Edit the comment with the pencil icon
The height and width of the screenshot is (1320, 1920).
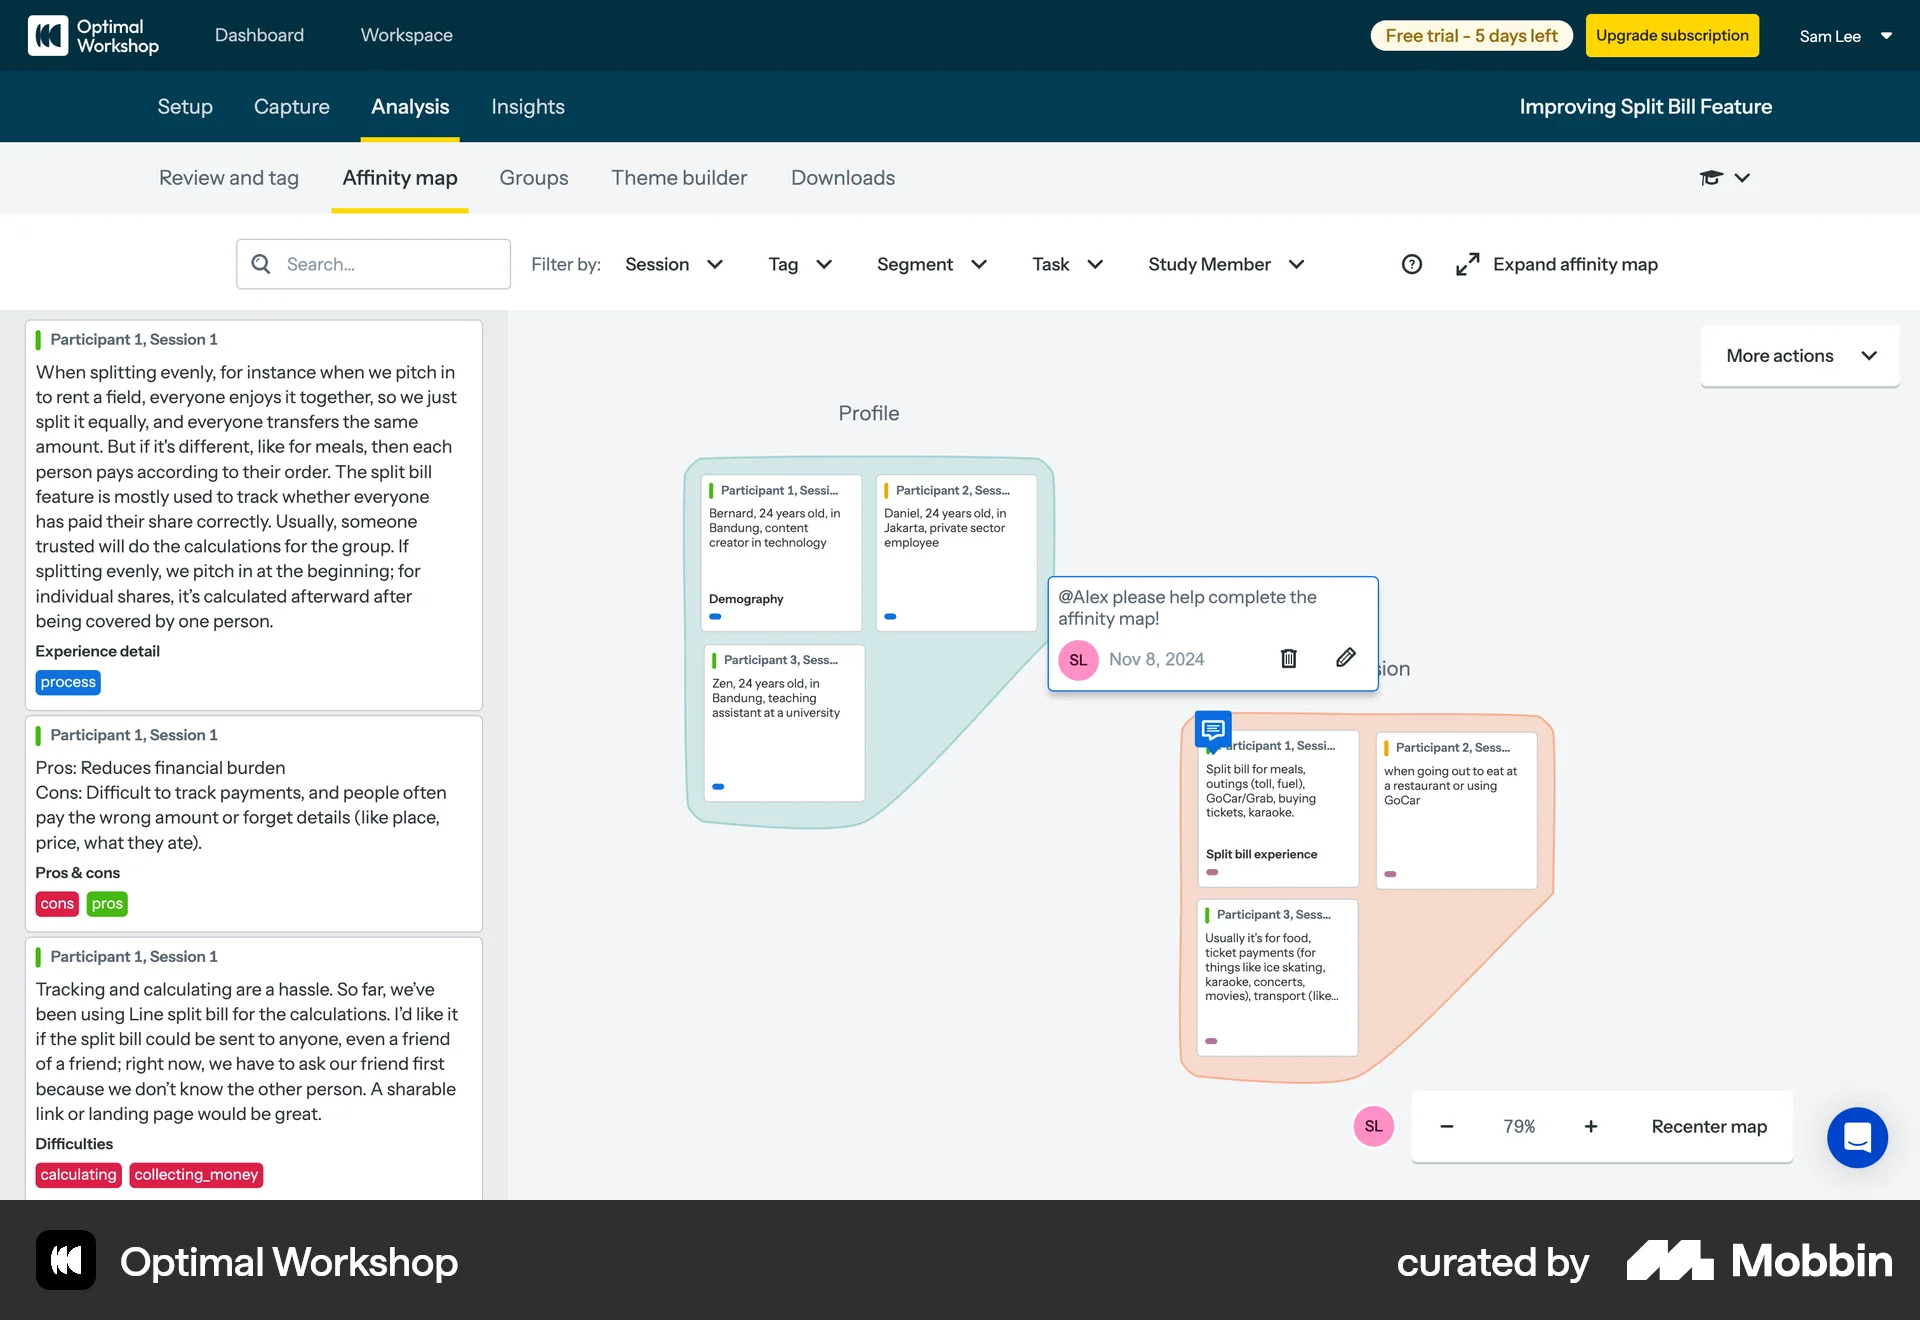point(1345,658)
